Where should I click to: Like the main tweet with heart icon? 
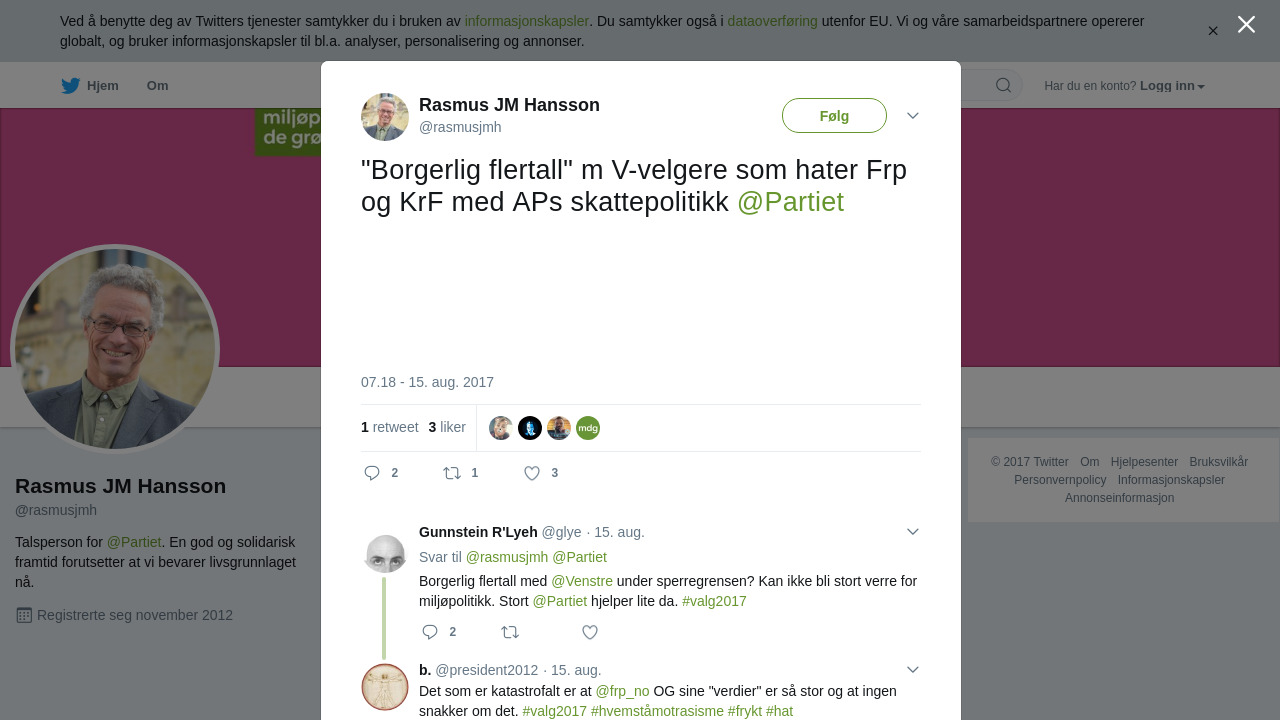tap(532, 473)
